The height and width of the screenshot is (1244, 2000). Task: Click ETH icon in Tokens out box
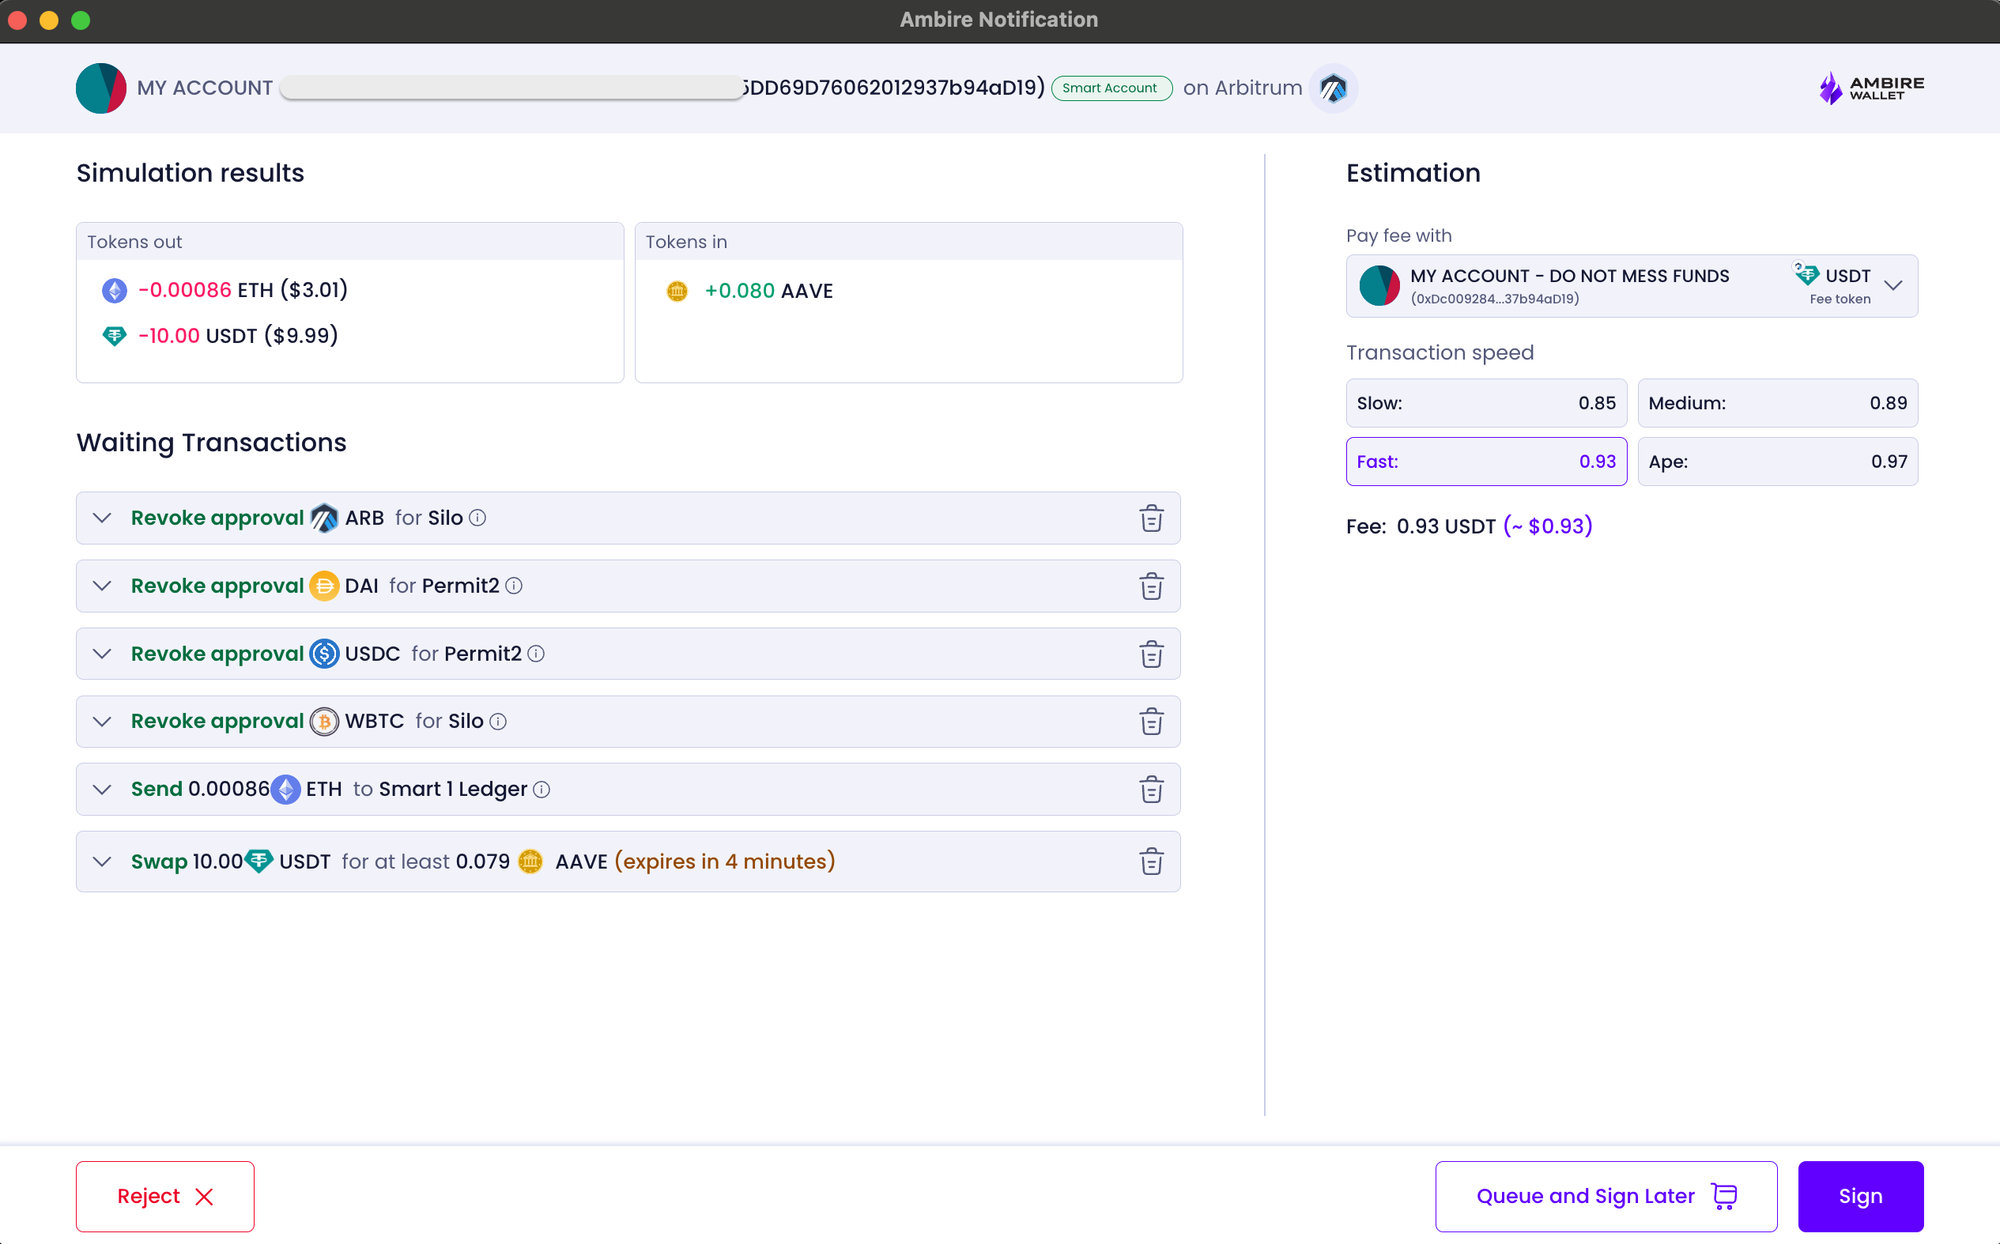click(115, 291)
